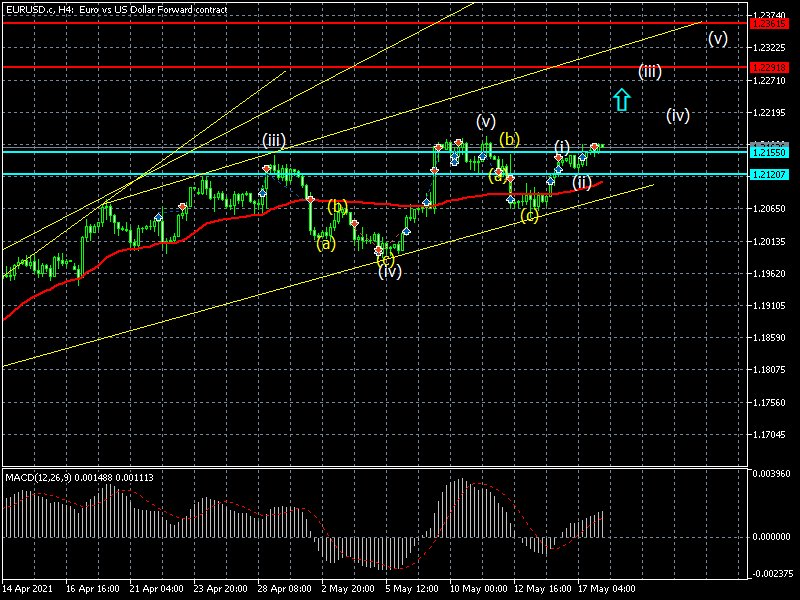Select the yellow (c) label beside the 12 May low
Image resolution: width=800 pixels, height=600 pixels.
pos(530,216)
